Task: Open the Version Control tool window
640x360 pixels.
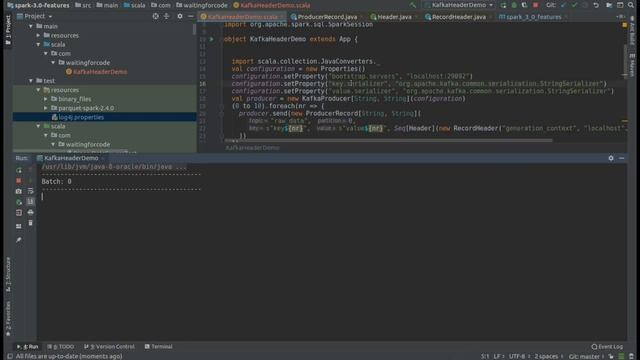Action: [x=109, y=347]
